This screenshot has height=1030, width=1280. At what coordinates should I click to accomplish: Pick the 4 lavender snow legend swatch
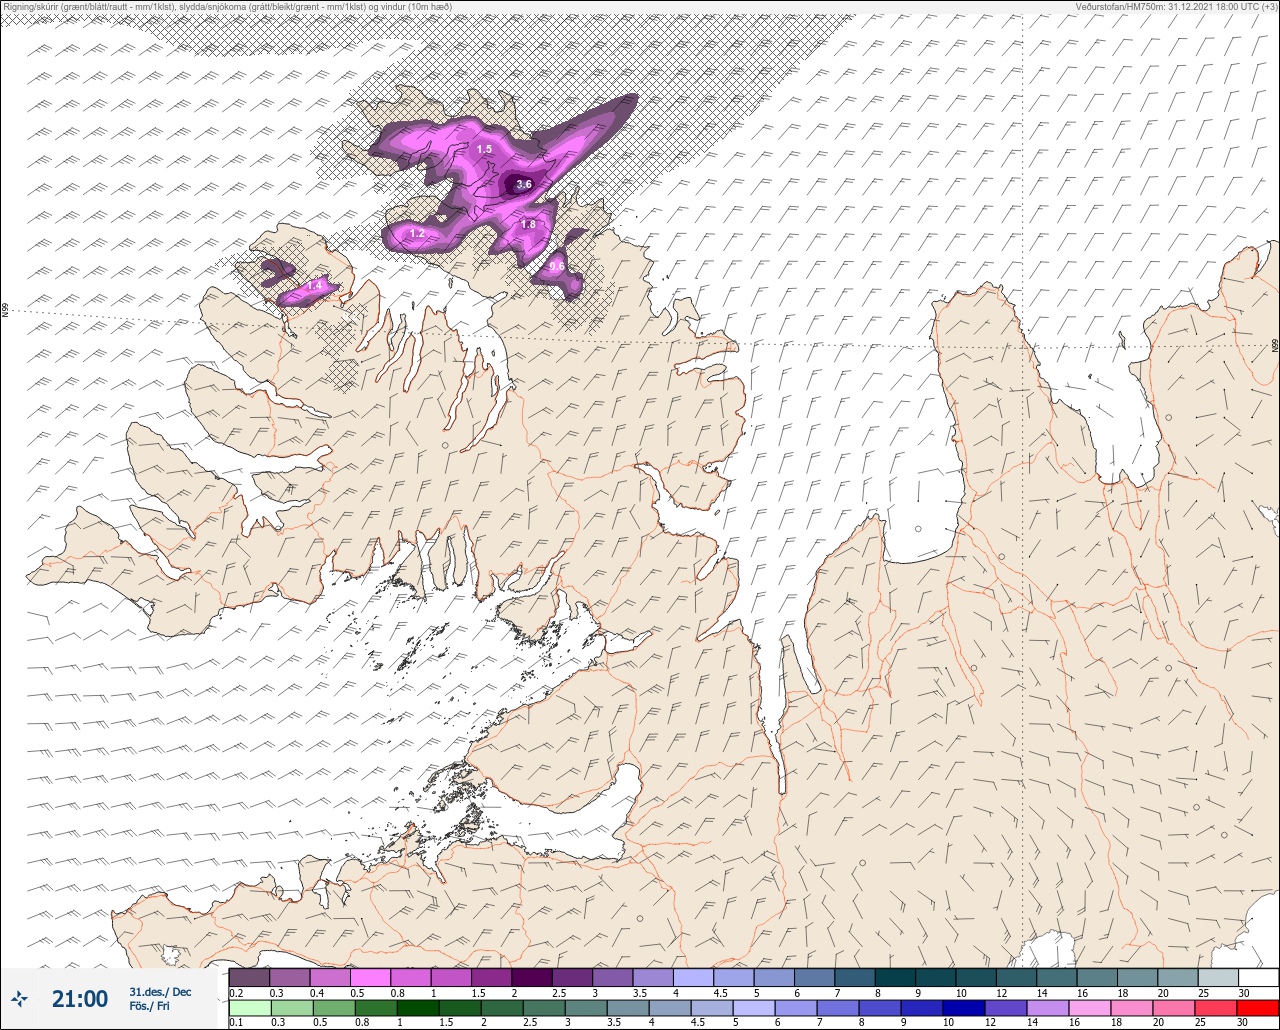click(693, 977)
